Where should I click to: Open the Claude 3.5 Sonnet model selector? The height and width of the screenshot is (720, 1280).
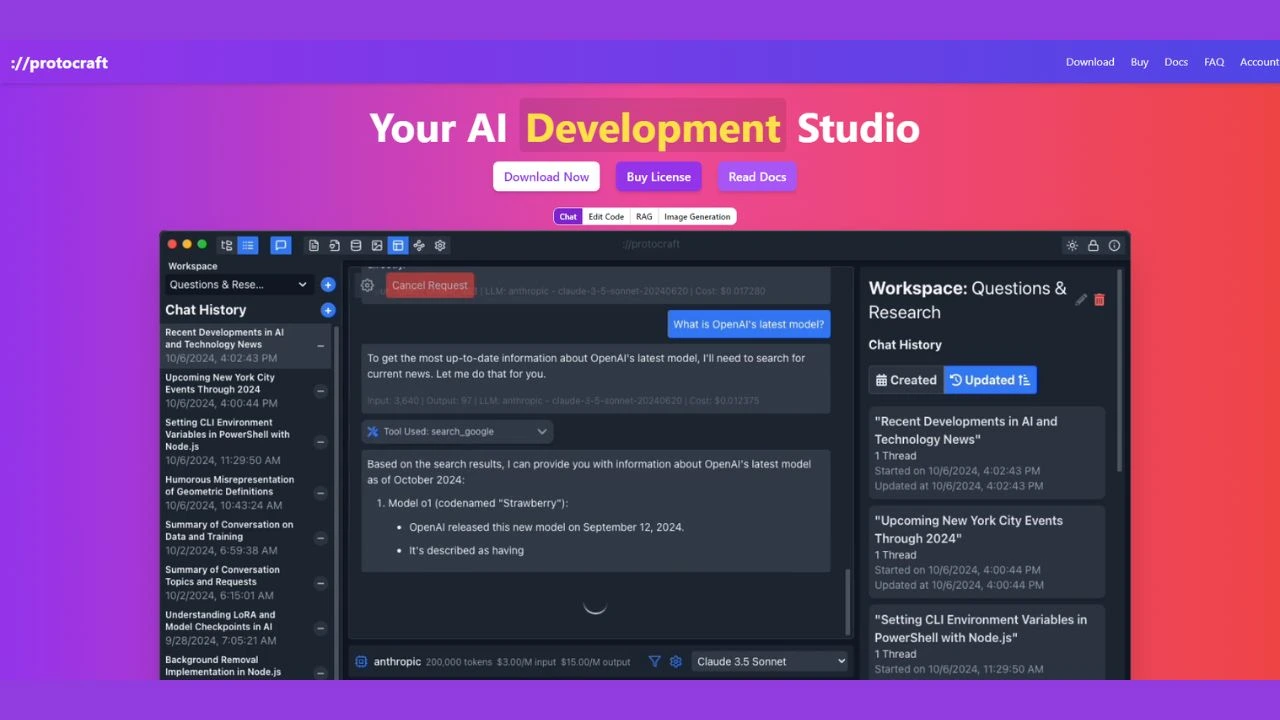(x=768, y=661)
